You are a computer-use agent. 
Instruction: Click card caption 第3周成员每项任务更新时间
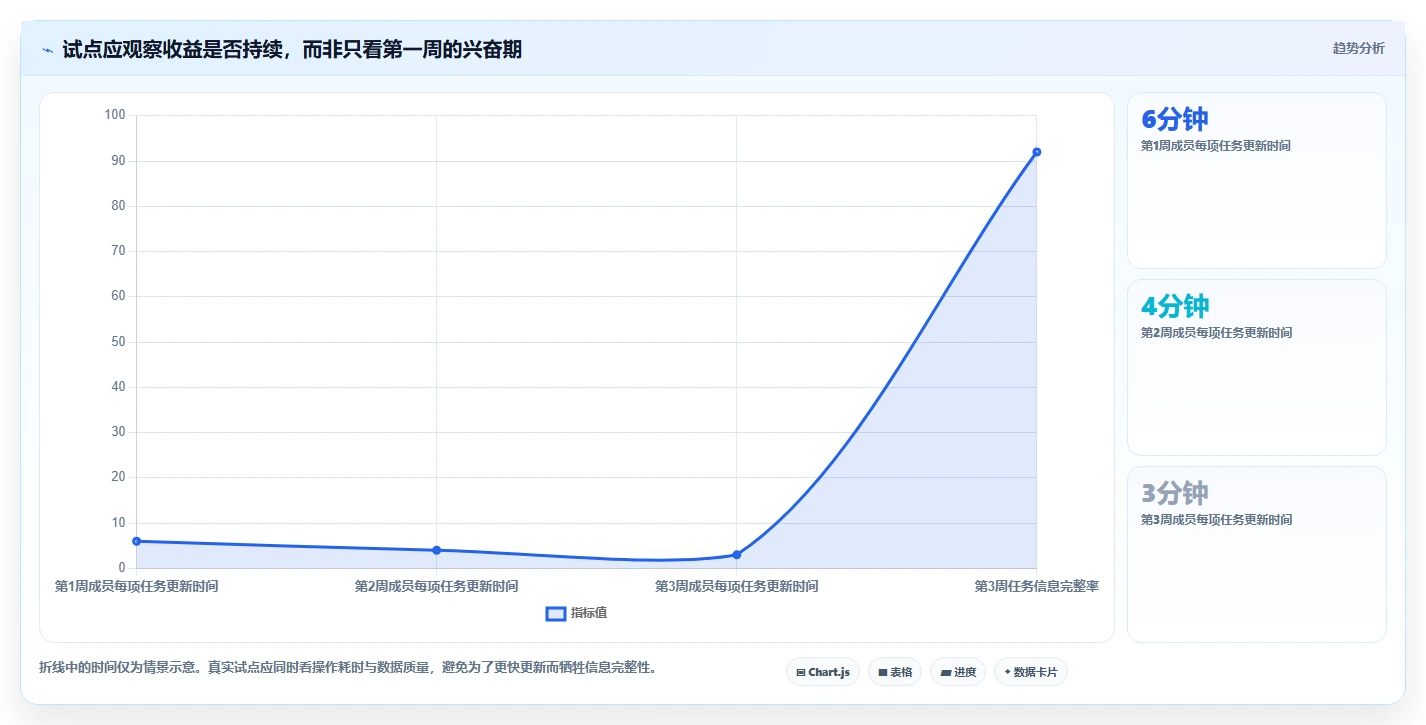[1216, 520]
